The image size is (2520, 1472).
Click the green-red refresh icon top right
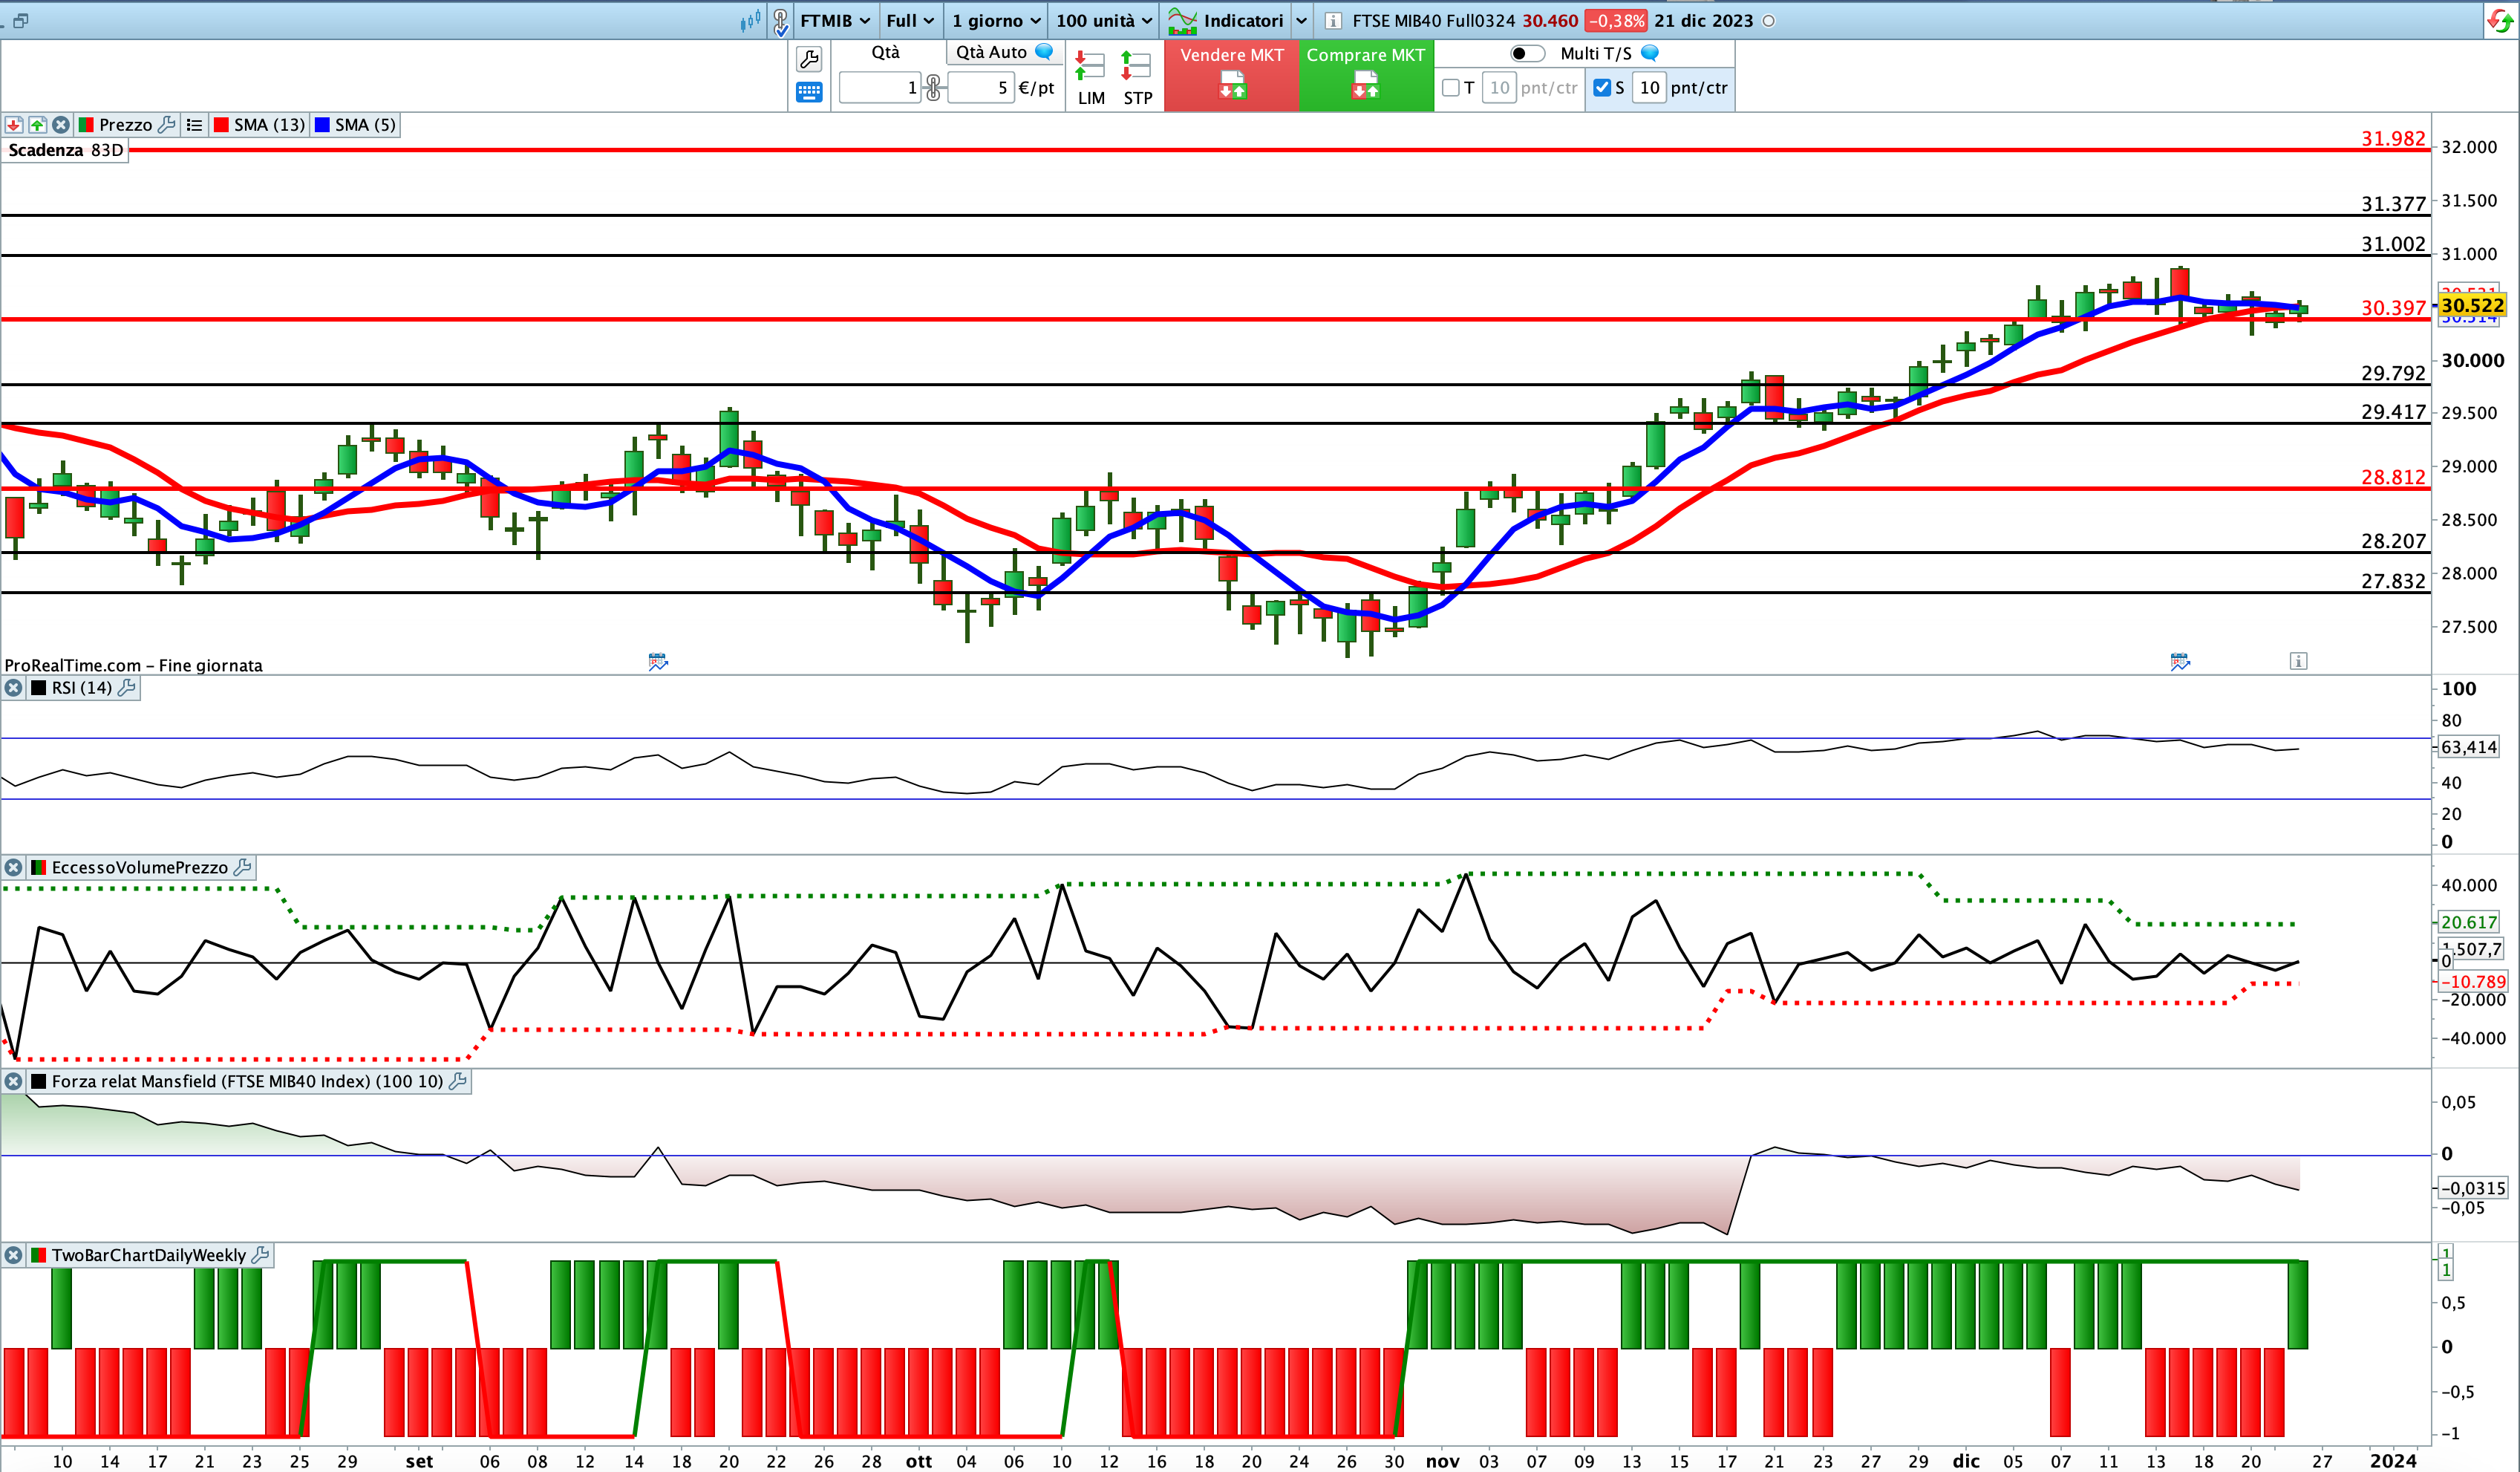click(x=2500, y=21)
